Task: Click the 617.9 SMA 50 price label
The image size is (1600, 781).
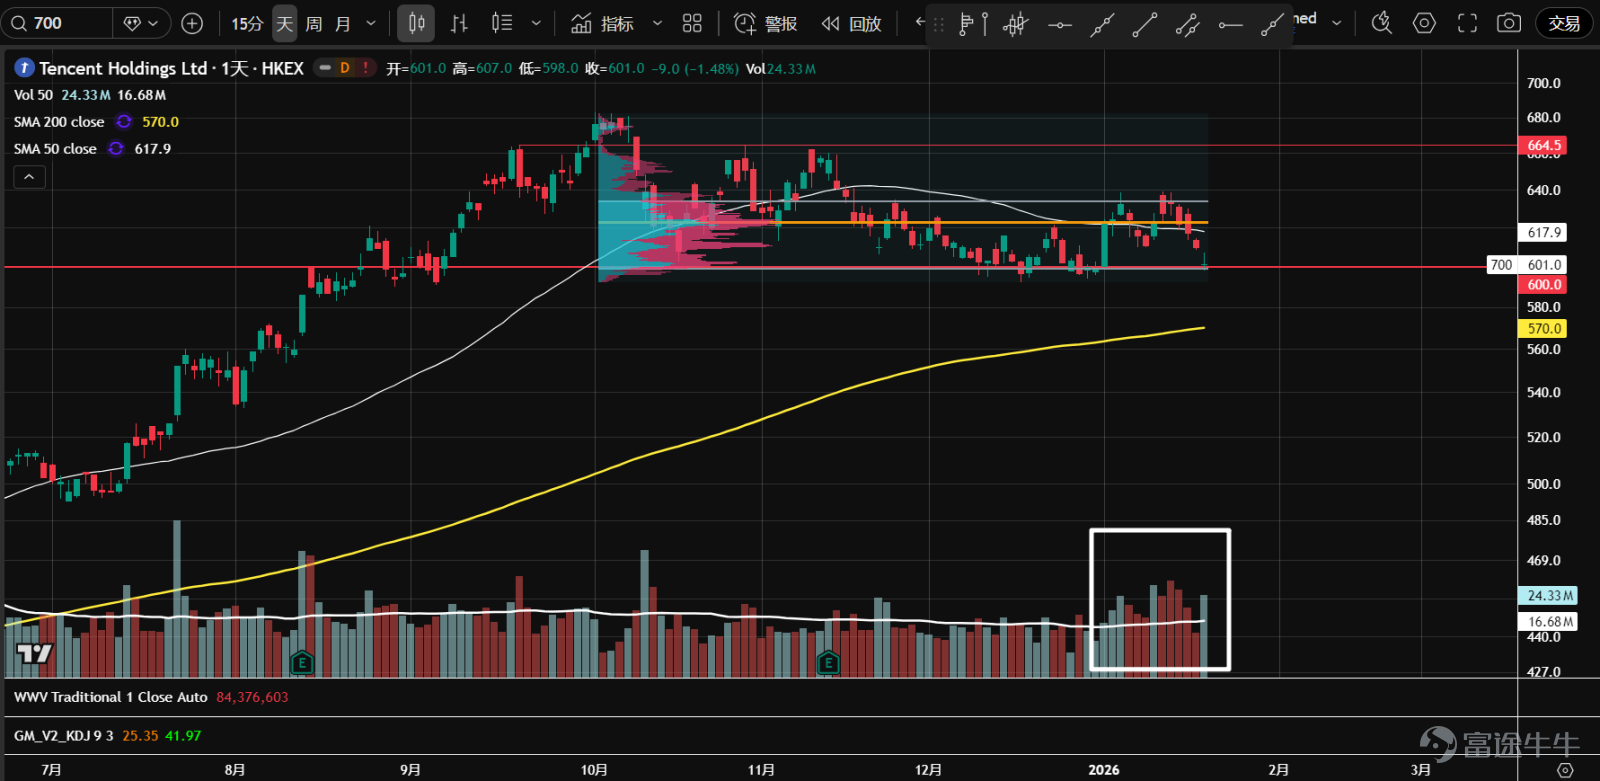Action: [x=1544, y=232]
